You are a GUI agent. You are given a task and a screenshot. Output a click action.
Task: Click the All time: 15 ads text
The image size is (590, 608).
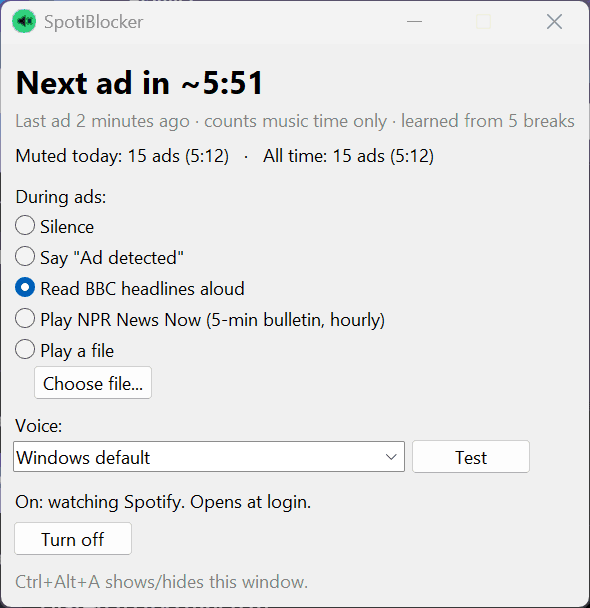tap(348, 156)
